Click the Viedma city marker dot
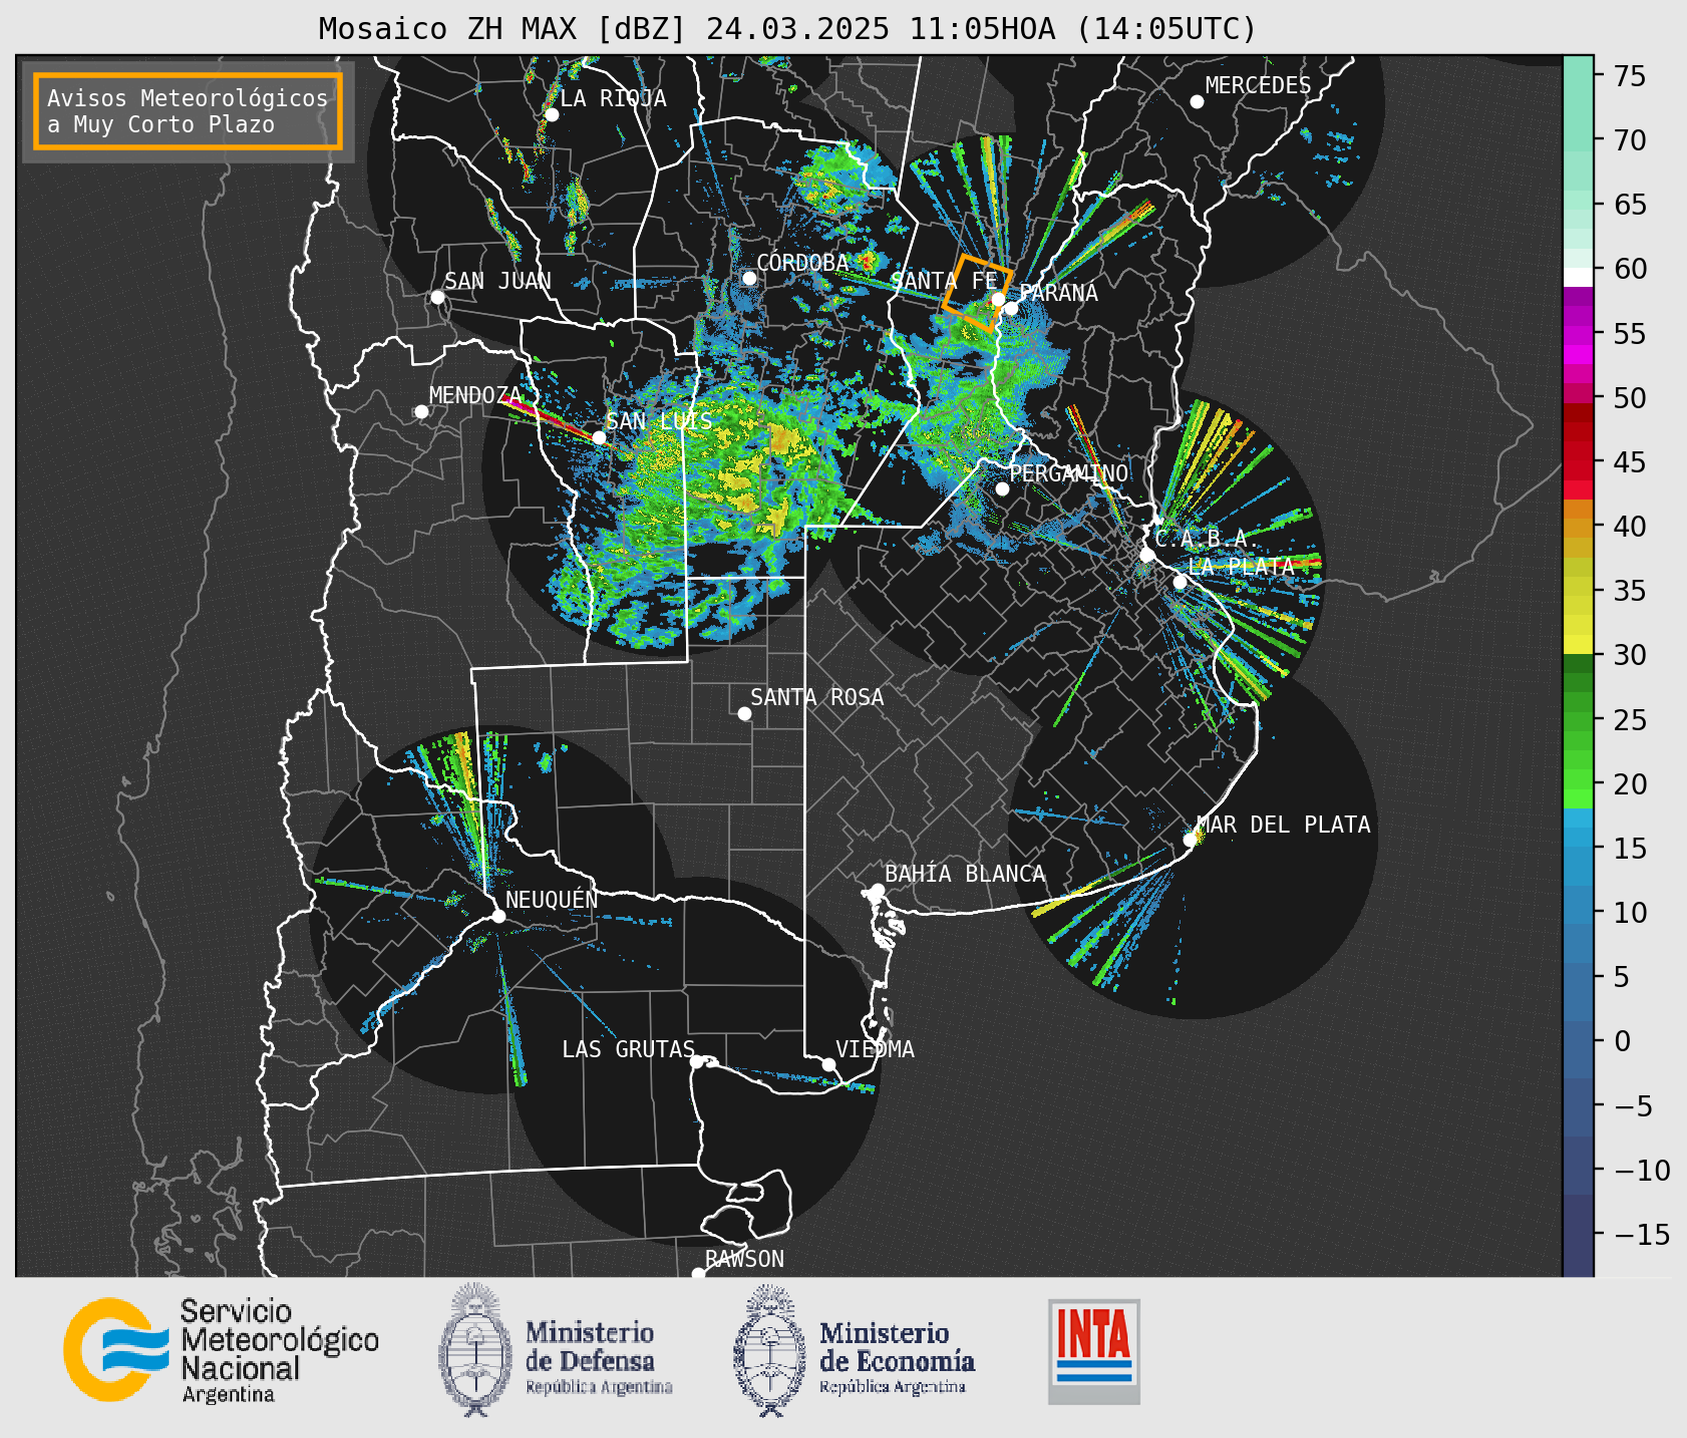The image size is (1687, 1438). (x=829, y=1064)
